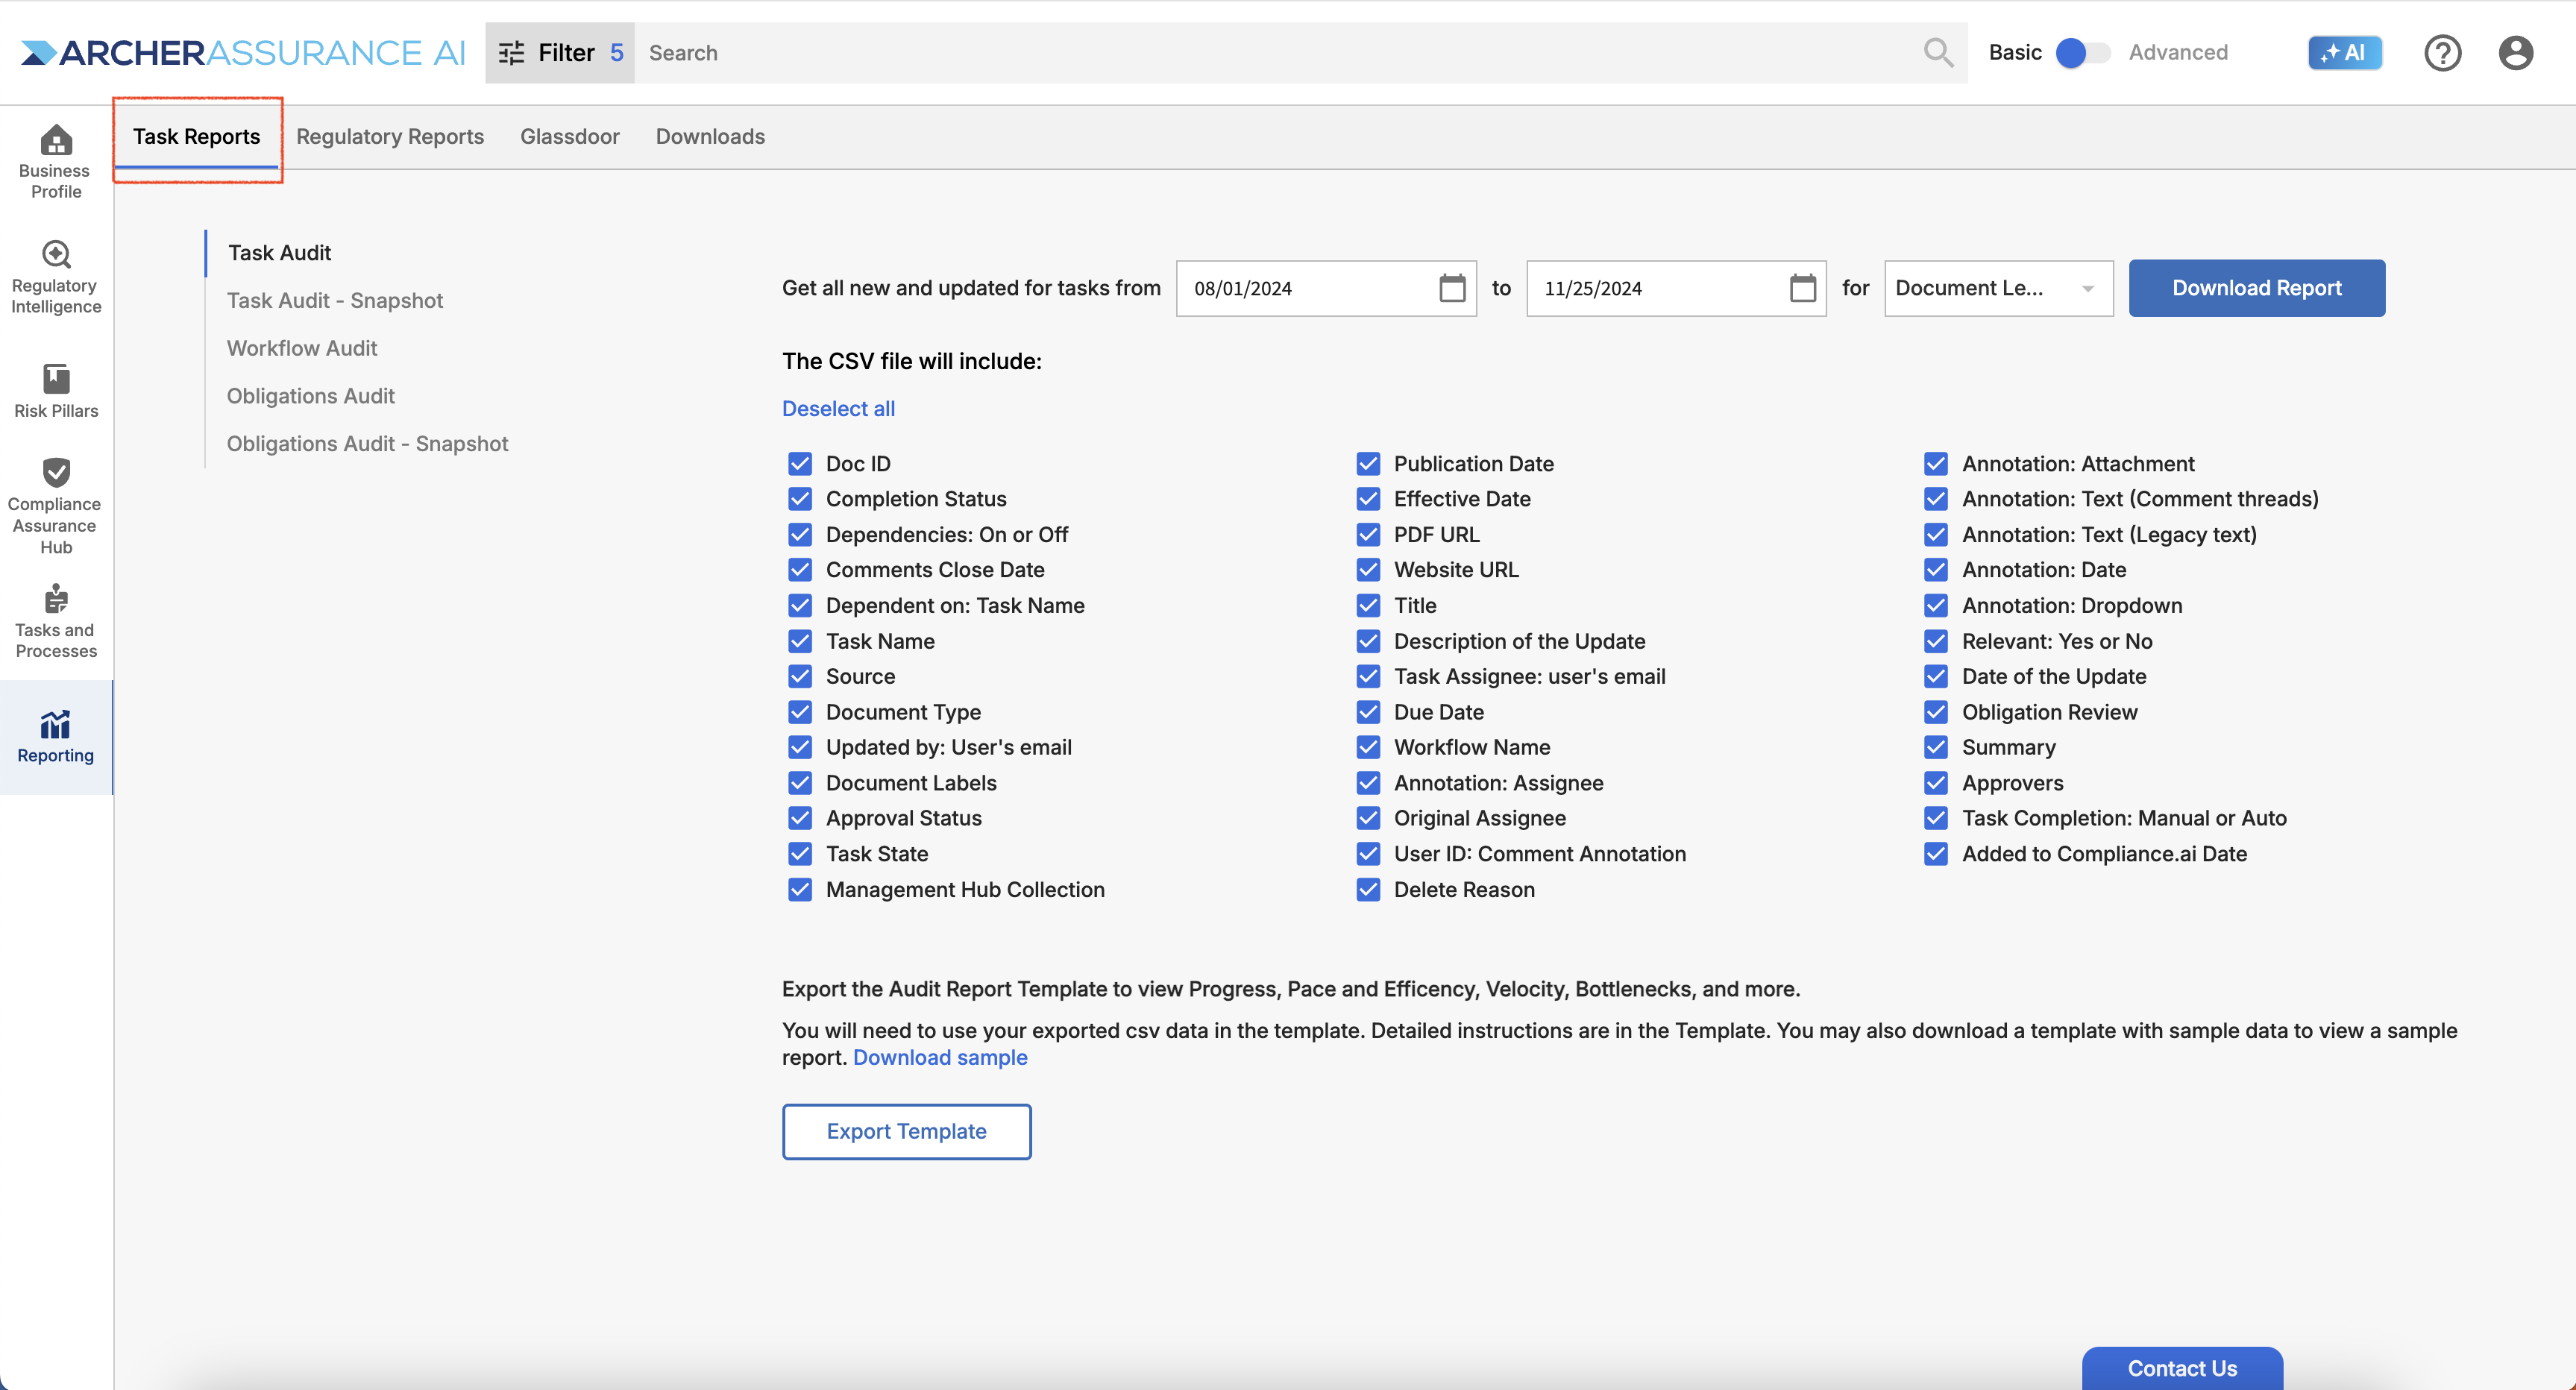The height and width of the screenshot is (1390, 2576).
Task: Select Obligations Audit report
Action: pyautogui.click(x=311, y=396)
